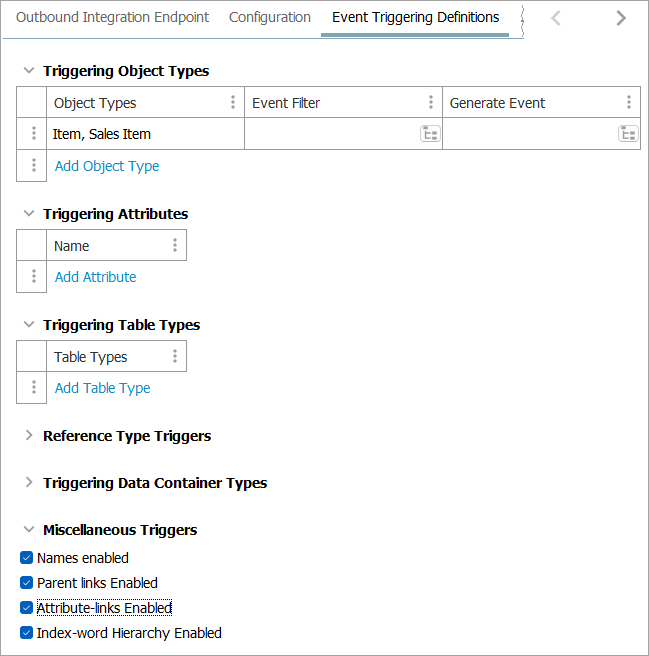Open Table Types column options menu
Screen dimensions: 649x656
[175, 356]
